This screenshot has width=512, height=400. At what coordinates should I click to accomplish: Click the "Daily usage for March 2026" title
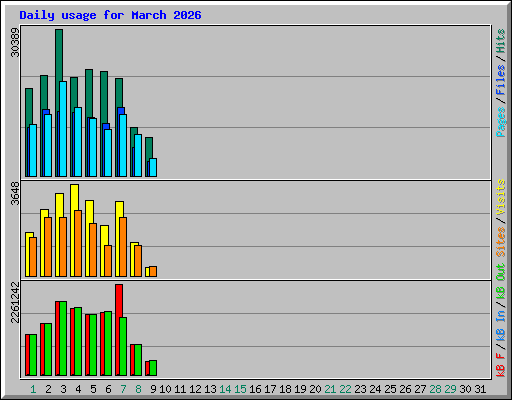(x=110, y=15)
